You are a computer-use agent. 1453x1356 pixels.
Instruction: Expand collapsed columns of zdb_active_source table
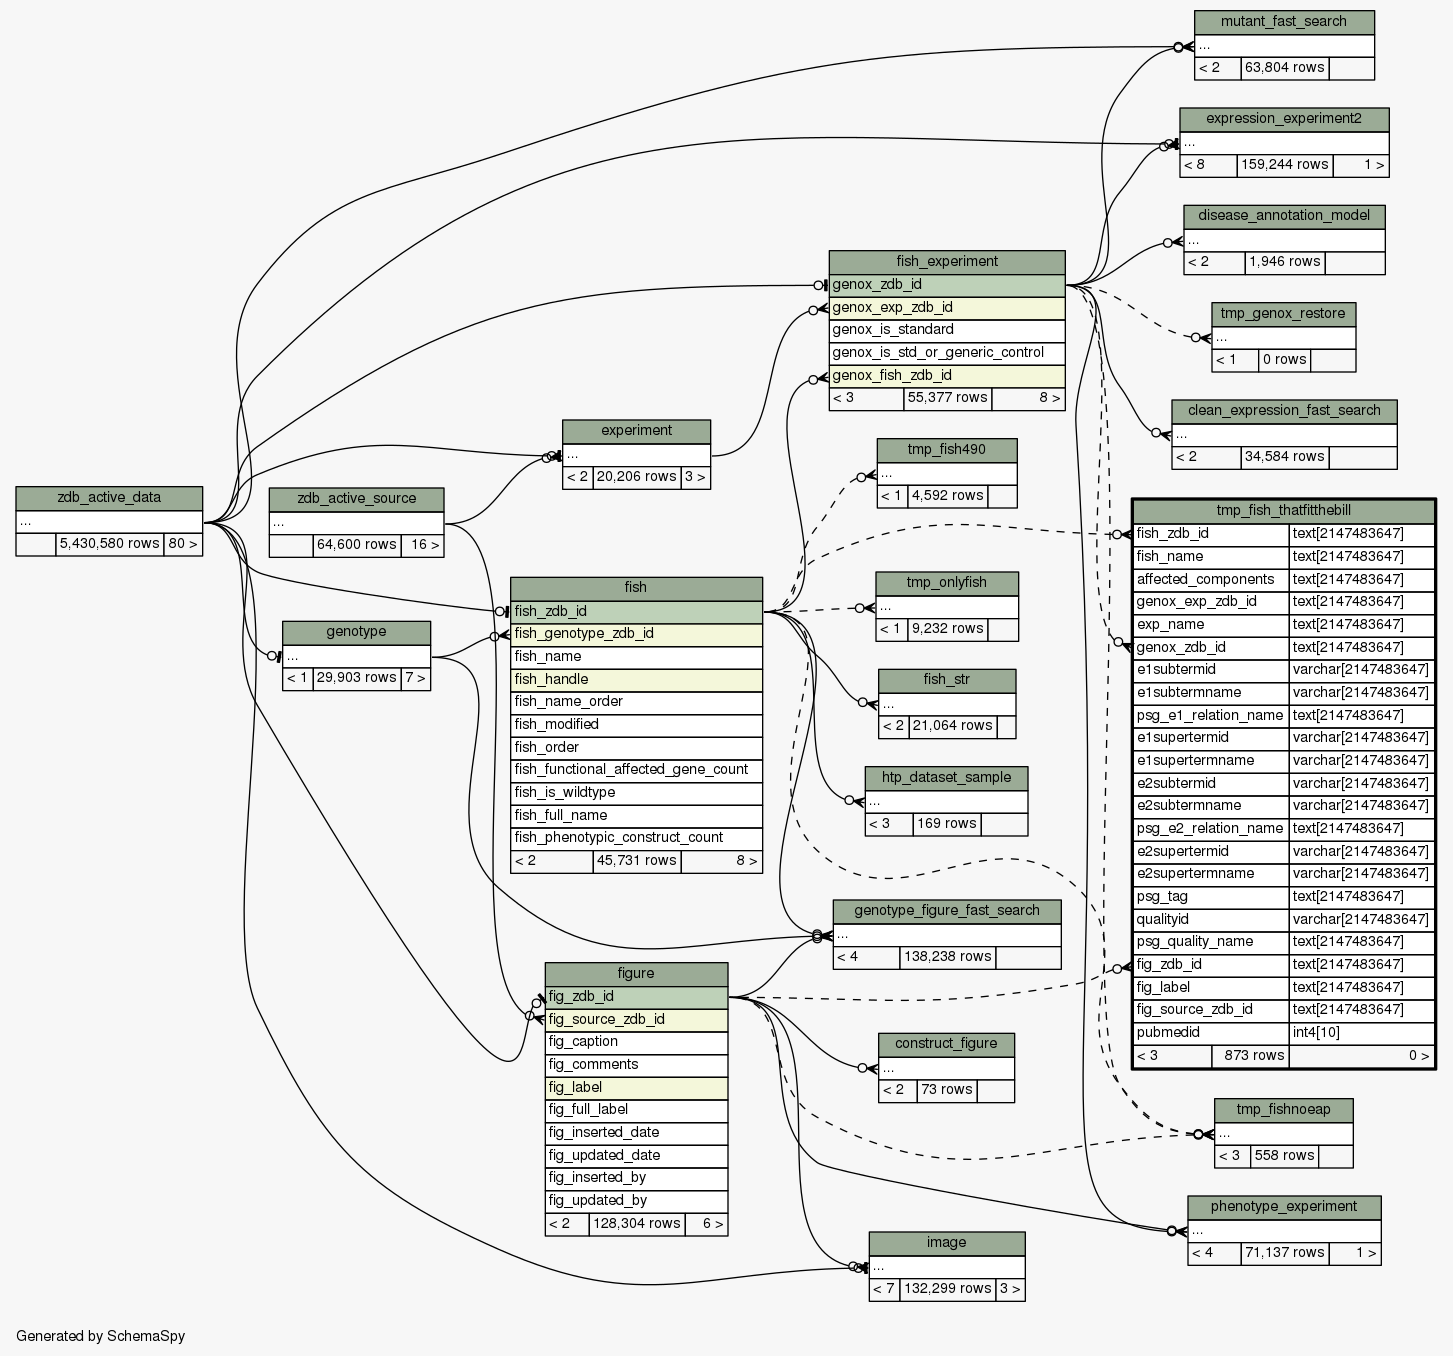click(356, 522)
